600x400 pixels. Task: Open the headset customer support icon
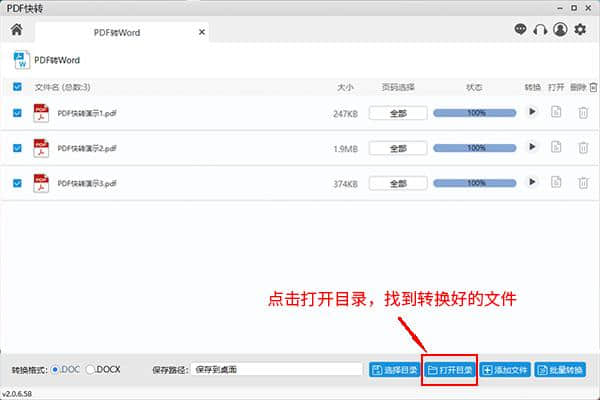pos(540,29)
